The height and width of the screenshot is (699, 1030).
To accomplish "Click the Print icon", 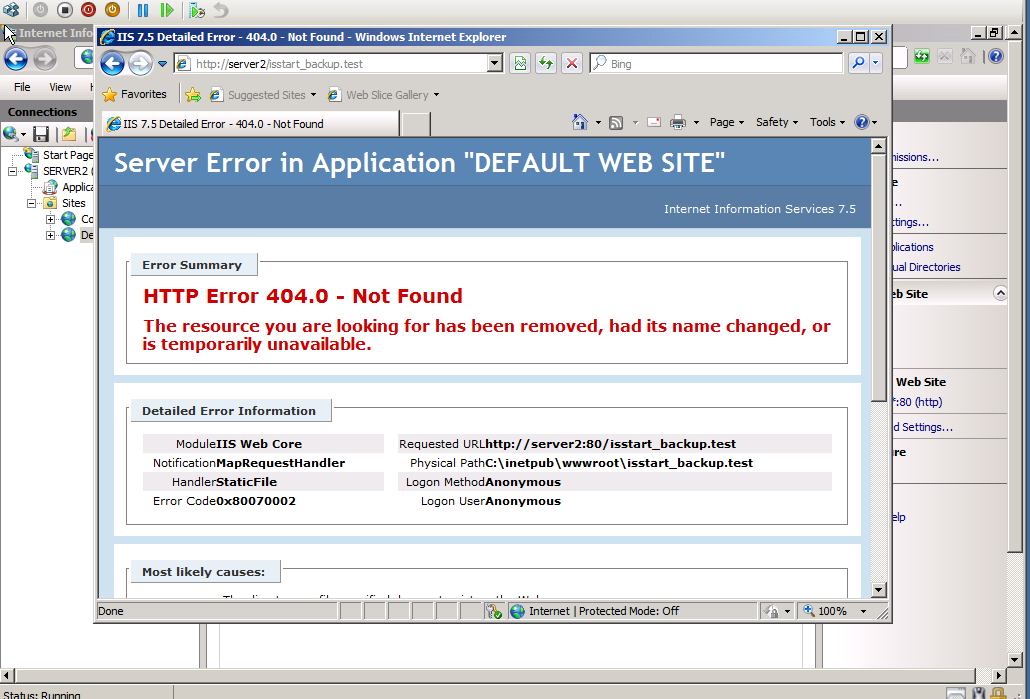I will coord(678,122).
